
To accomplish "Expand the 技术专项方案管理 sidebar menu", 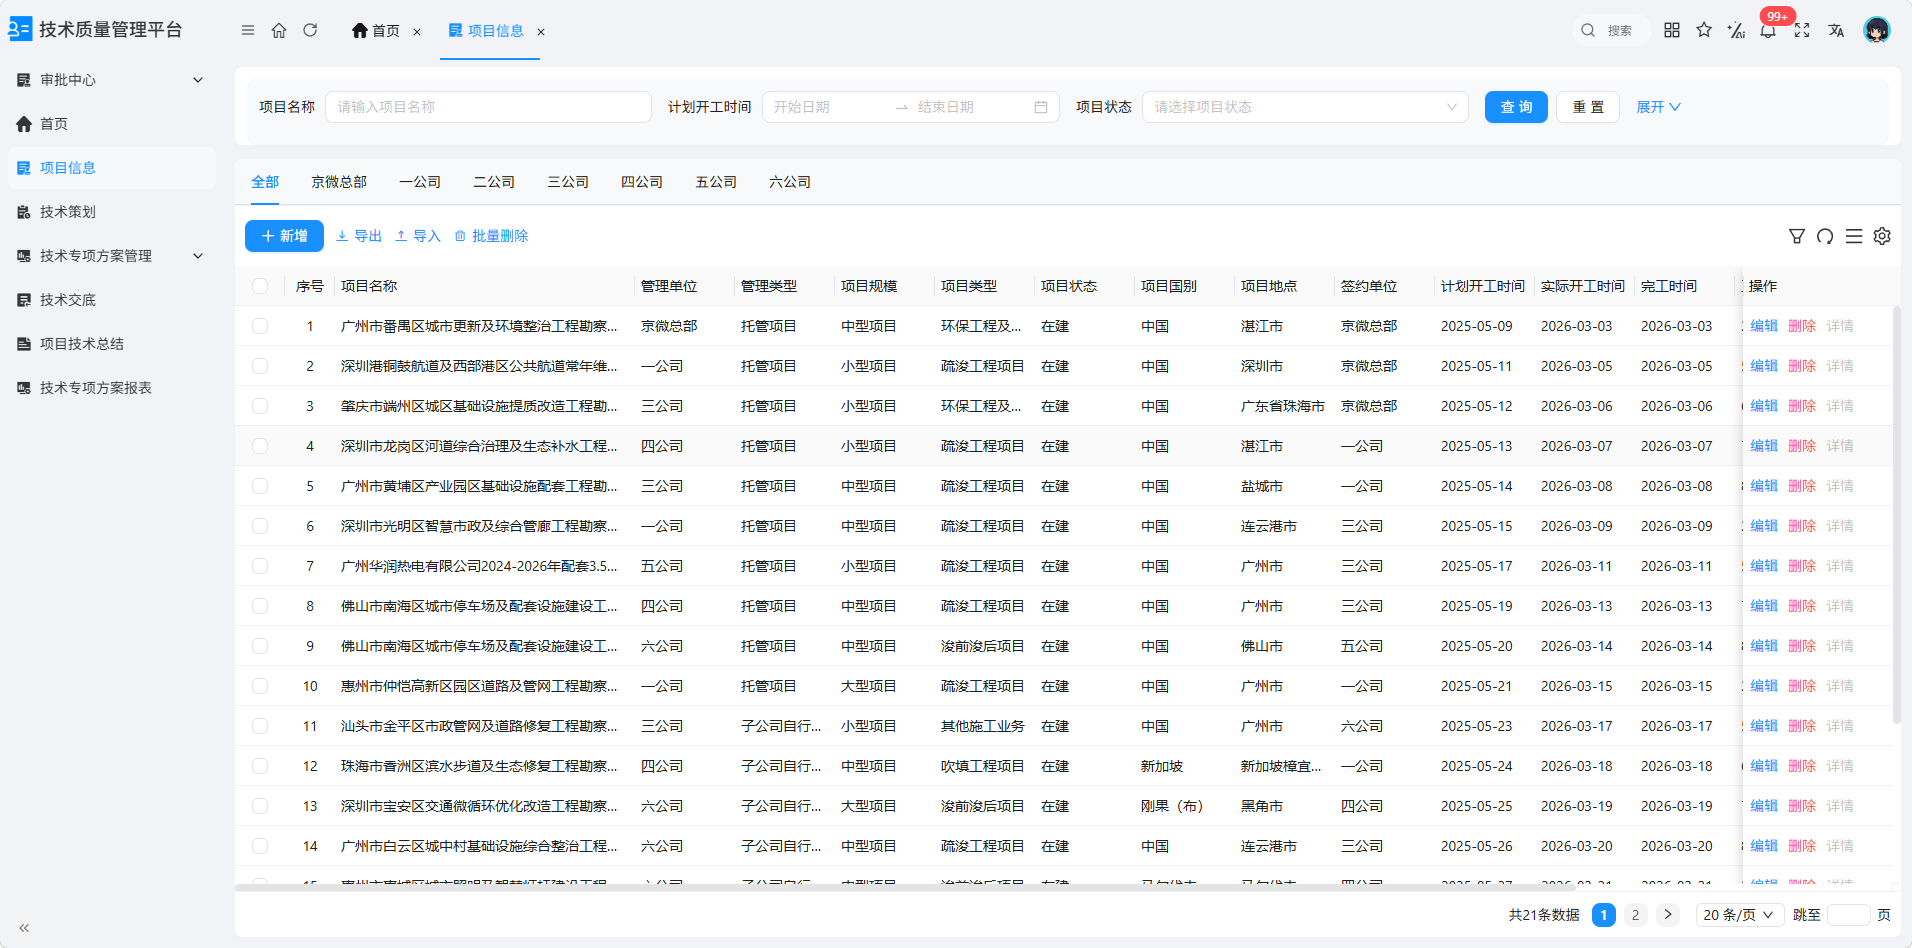I will [110, 256].
